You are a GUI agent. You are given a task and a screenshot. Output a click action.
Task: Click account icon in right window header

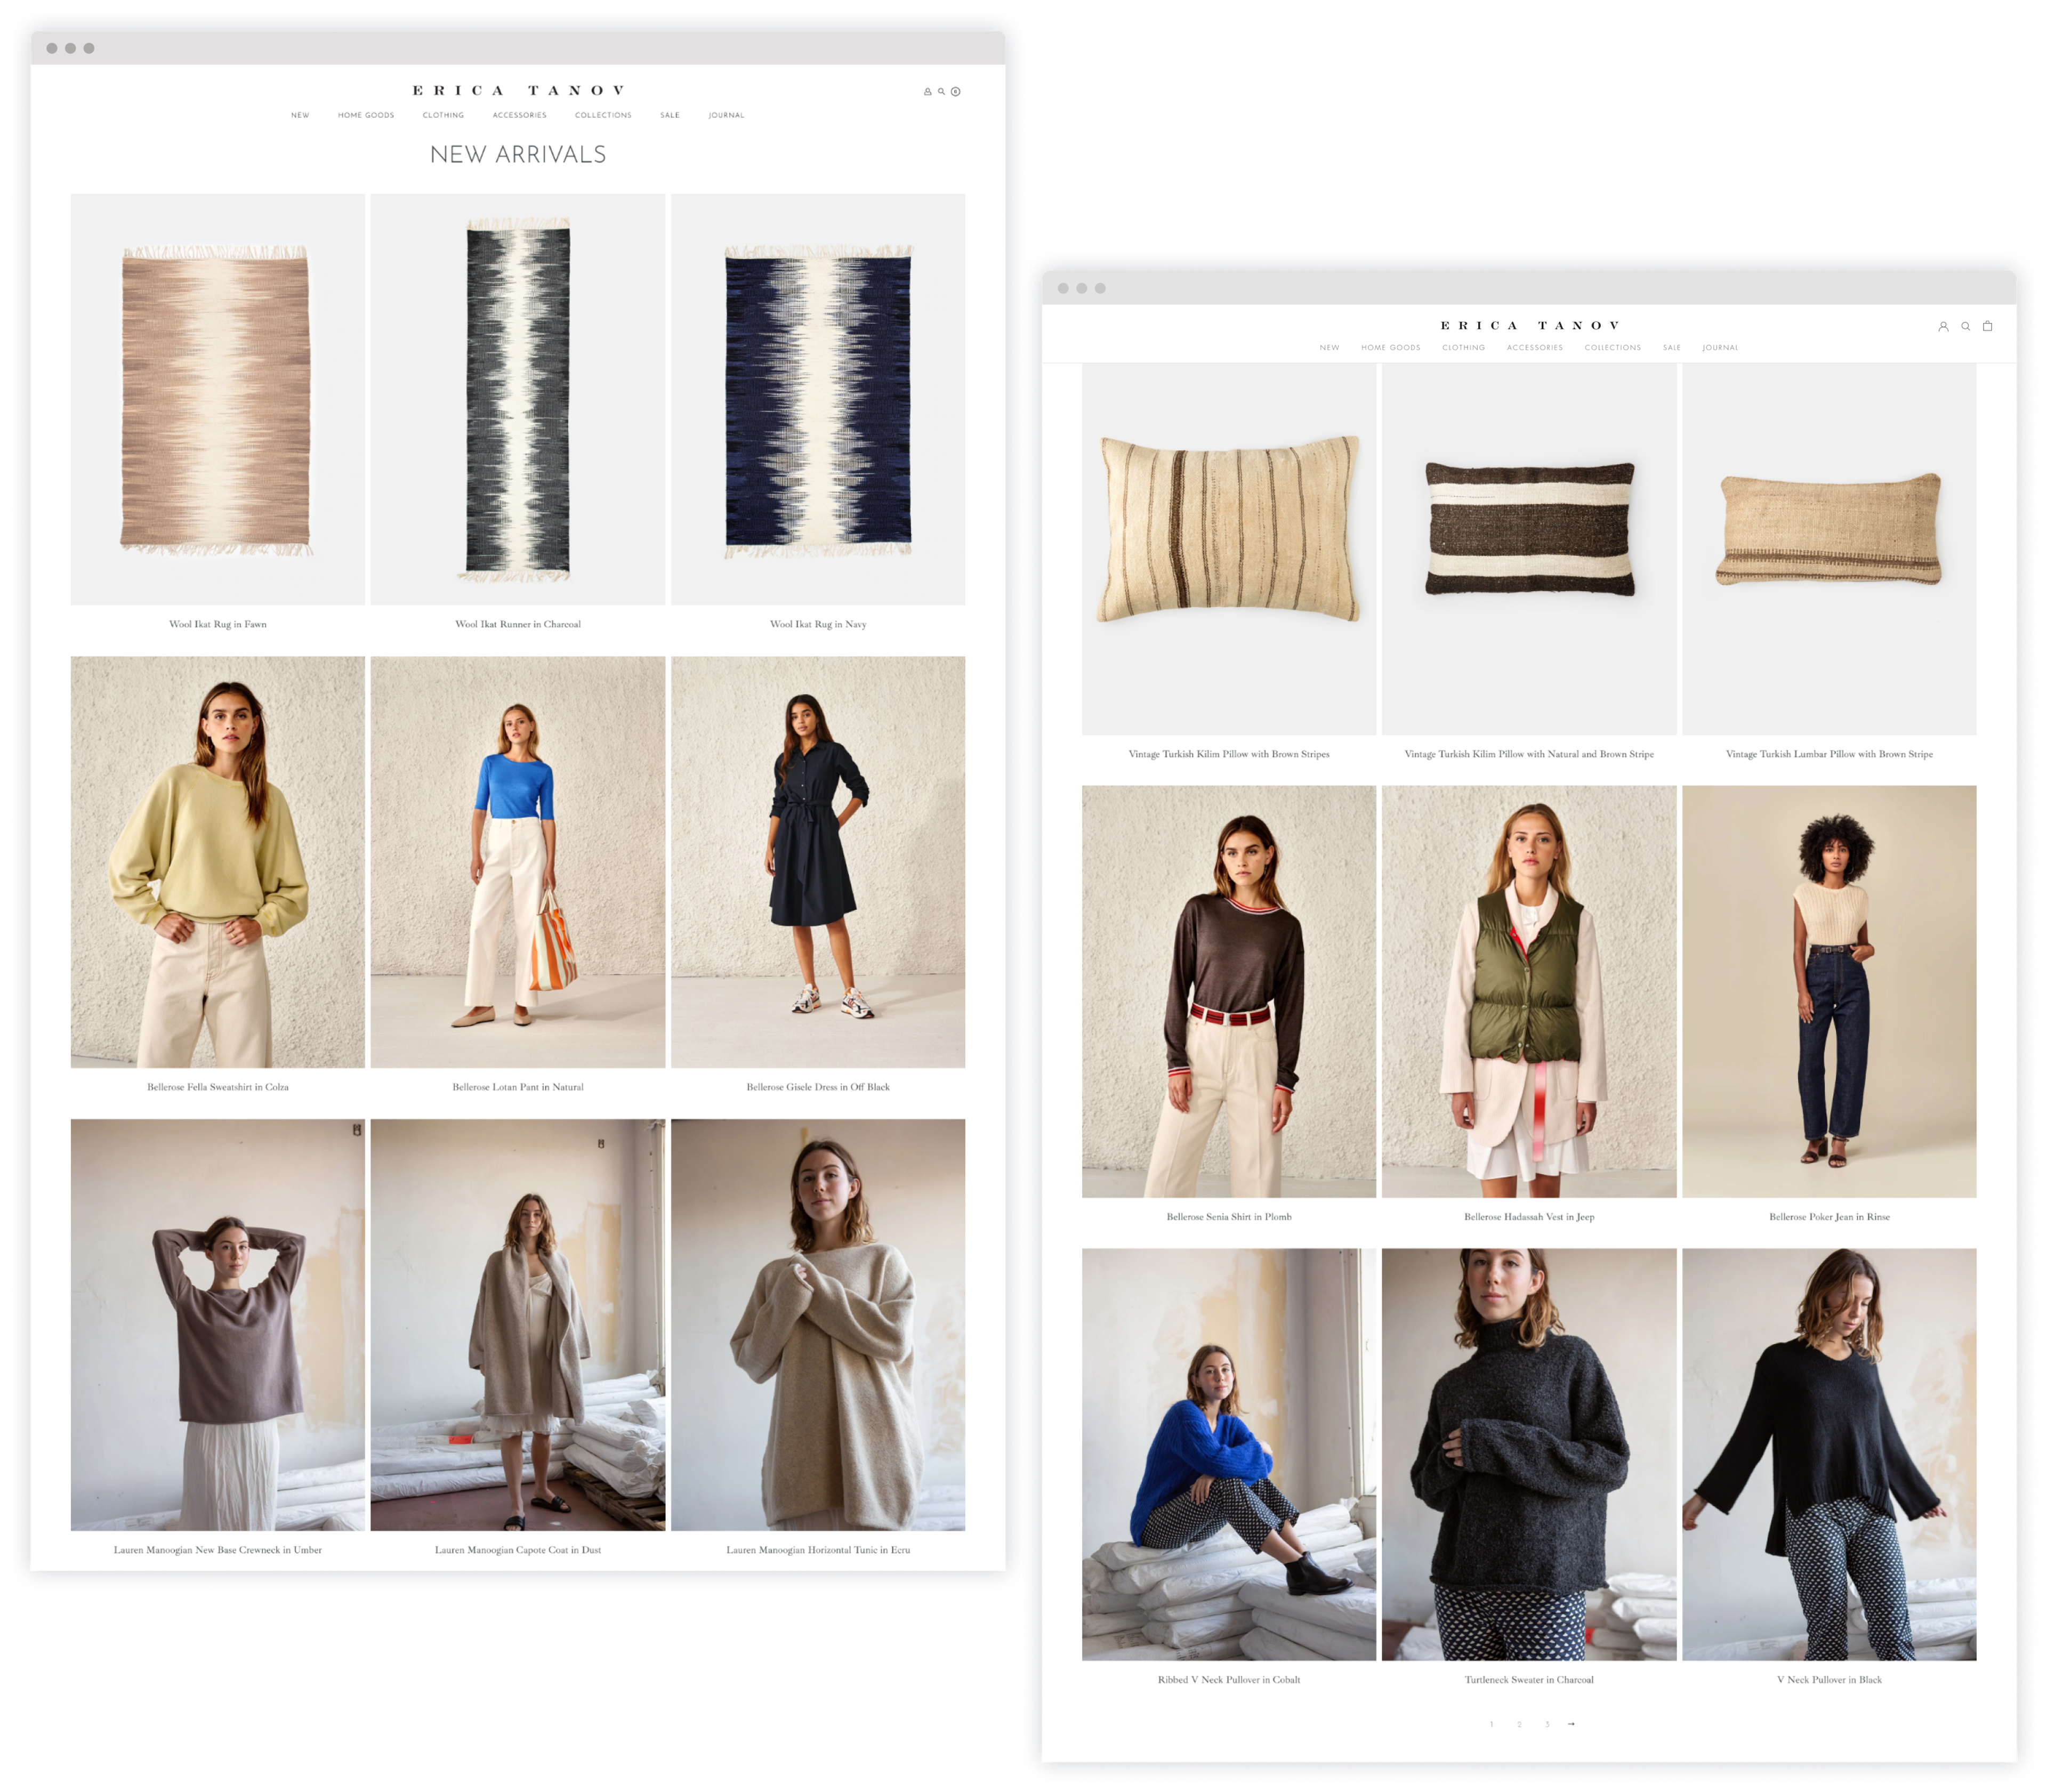click(1943, 326)
